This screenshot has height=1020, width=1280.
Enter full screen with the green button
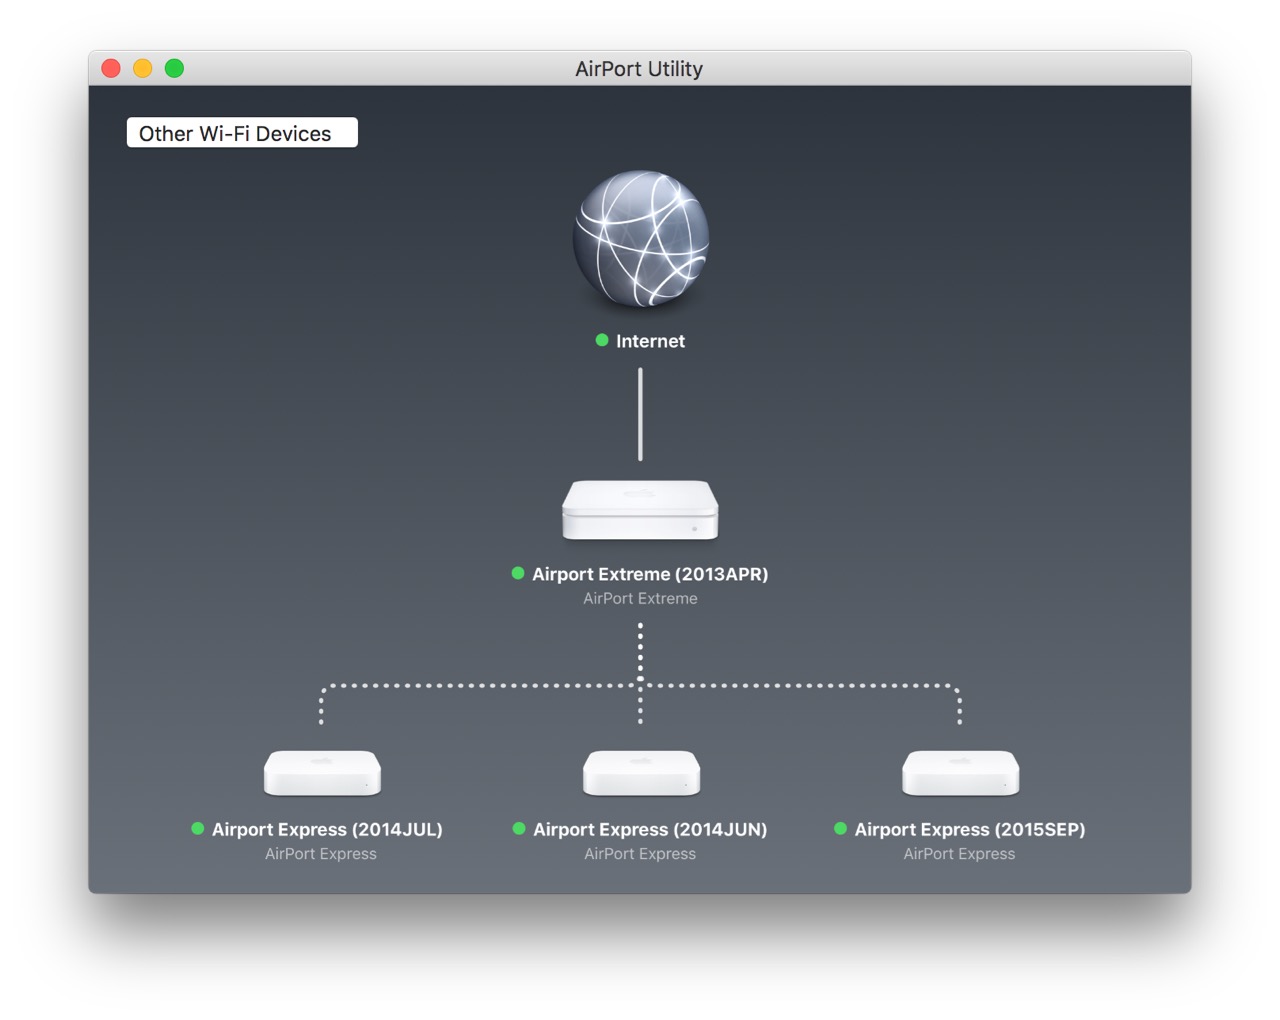[x=174, y=68]
